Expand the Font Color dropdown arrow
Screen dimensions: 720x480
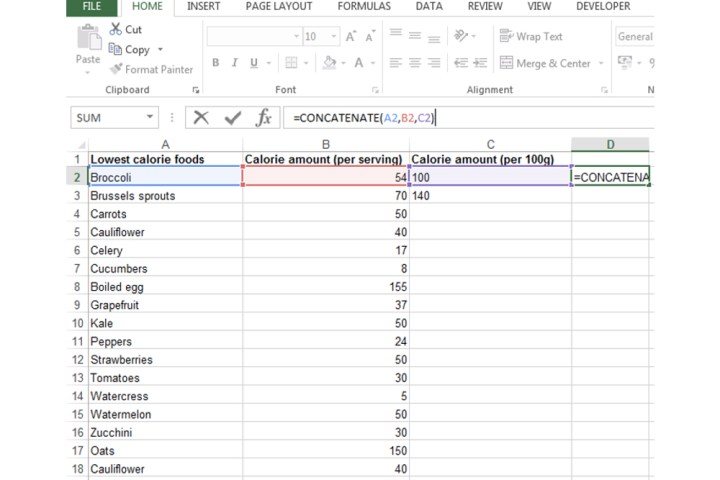point(373,63)
